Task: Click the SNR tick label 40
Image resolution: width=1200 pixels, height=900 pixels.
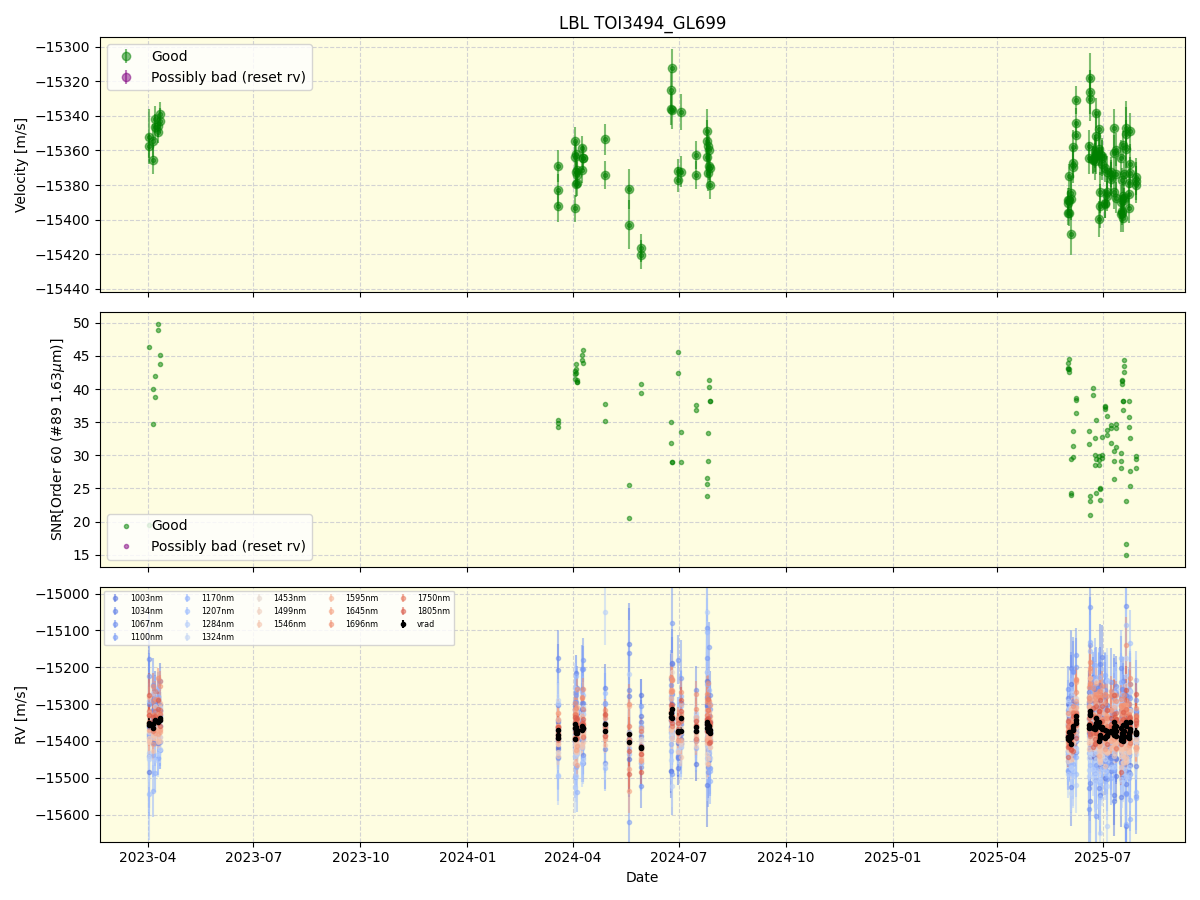Action: [84, 389]
